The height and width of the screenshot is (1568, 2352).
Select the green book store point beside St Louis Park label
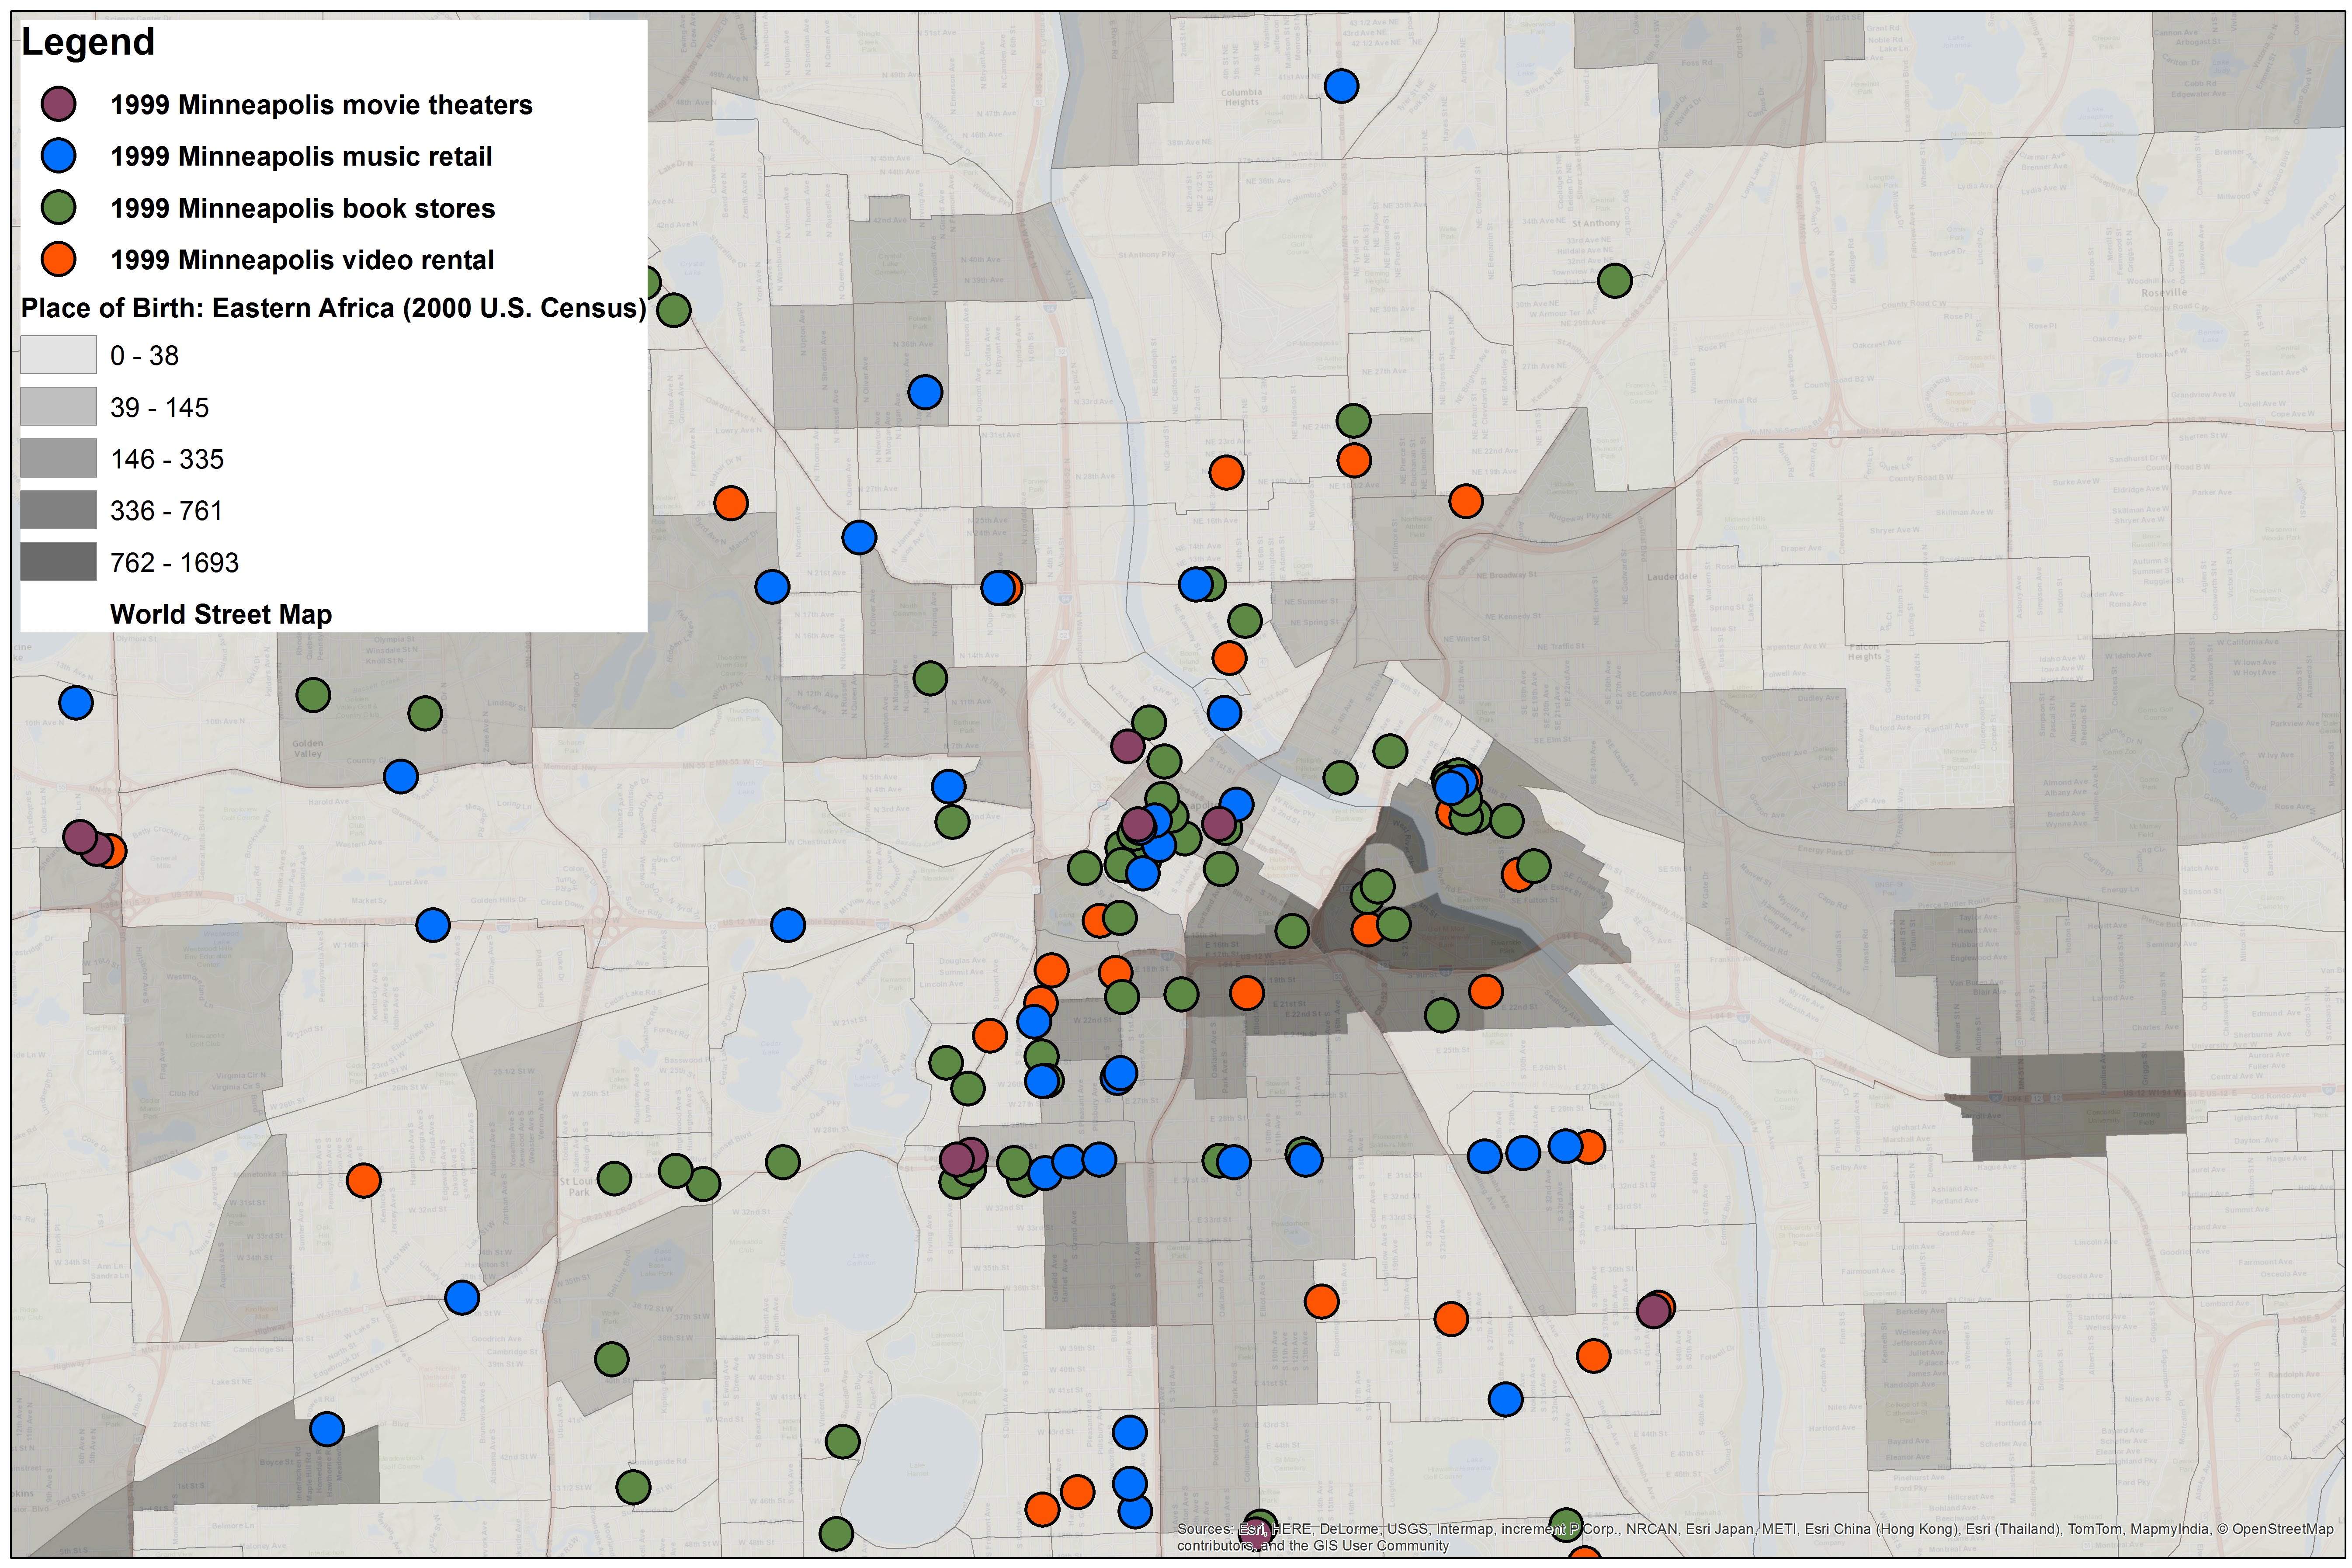coord(614,1178)
